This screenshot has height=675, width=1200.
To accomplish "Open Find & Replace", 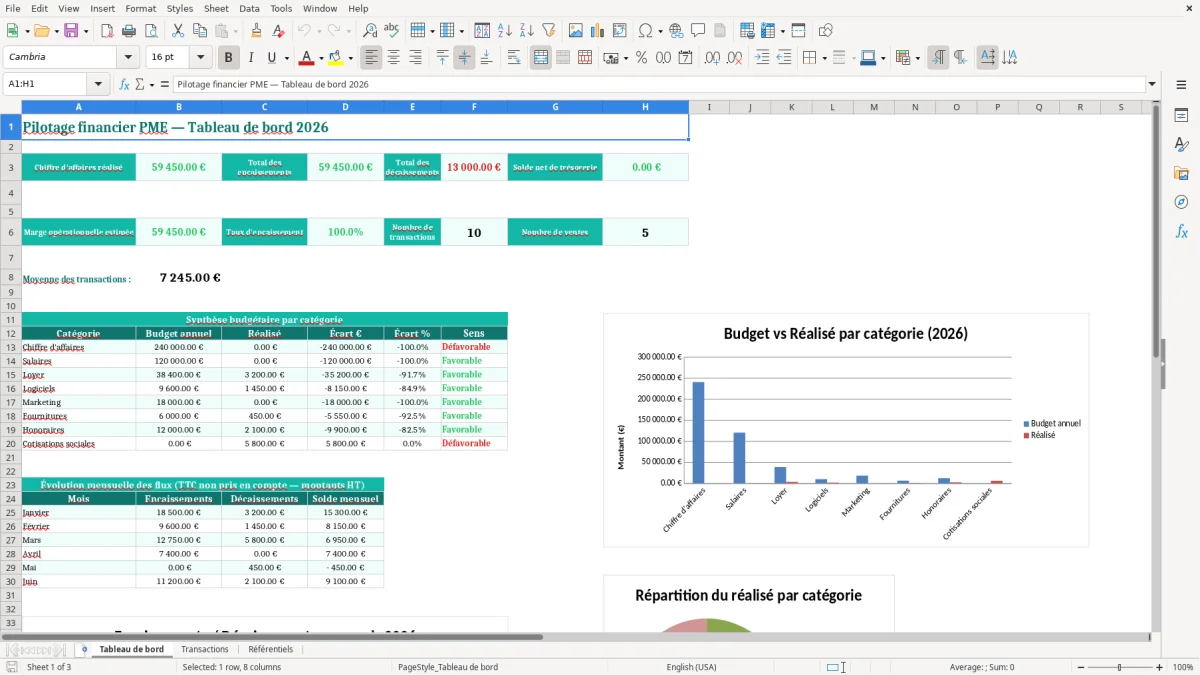I will [370, 31].
